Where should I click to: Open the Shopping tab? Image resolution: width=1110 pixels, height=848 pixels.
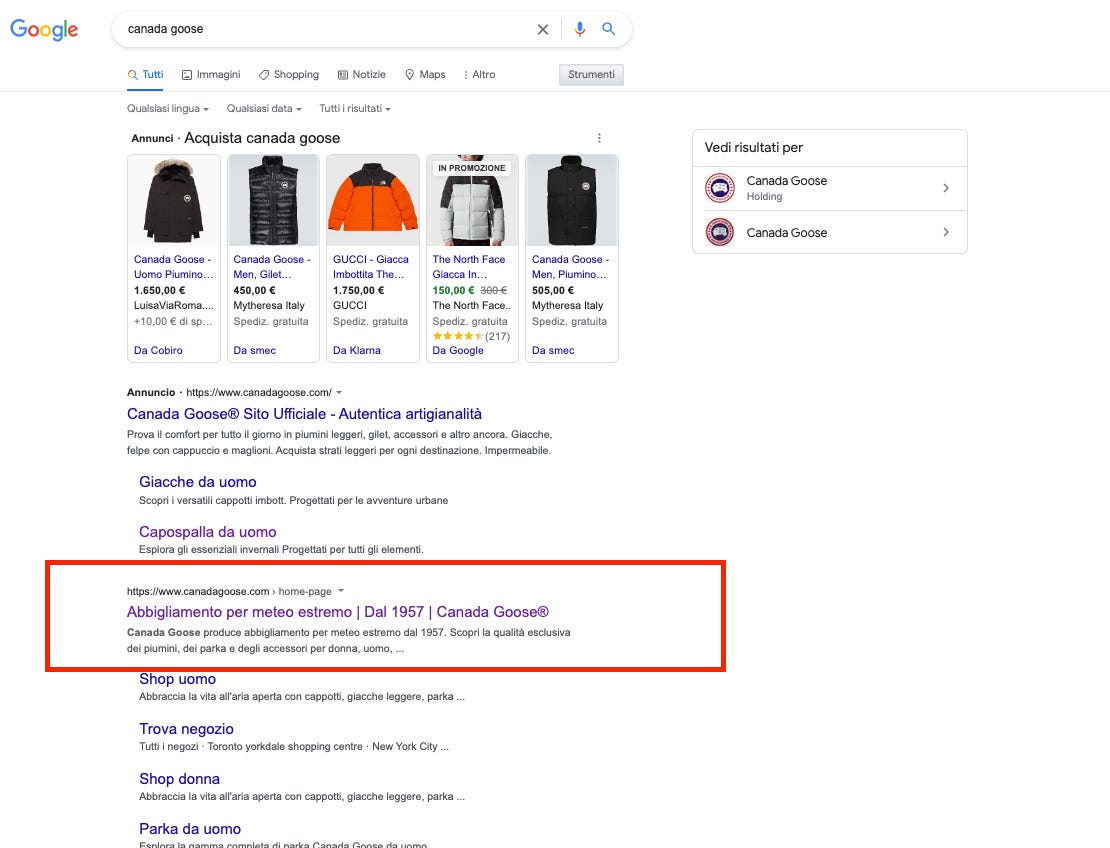(x=289, y=74)
